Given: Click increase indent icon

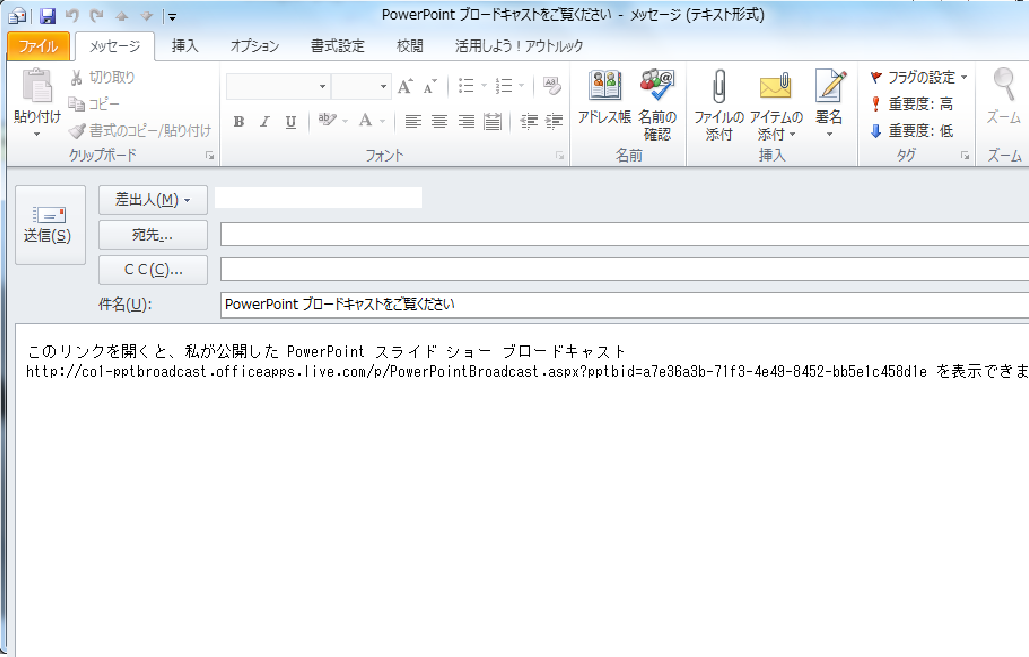Looking at the screenshot, I should 555,121.
